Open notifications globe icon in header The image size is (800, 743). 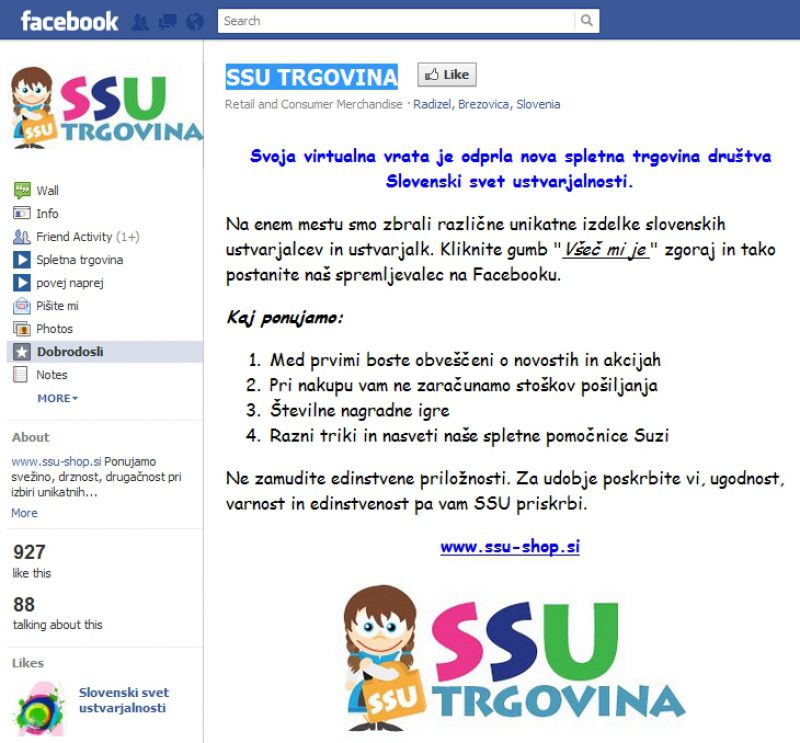tap(195, 21)
